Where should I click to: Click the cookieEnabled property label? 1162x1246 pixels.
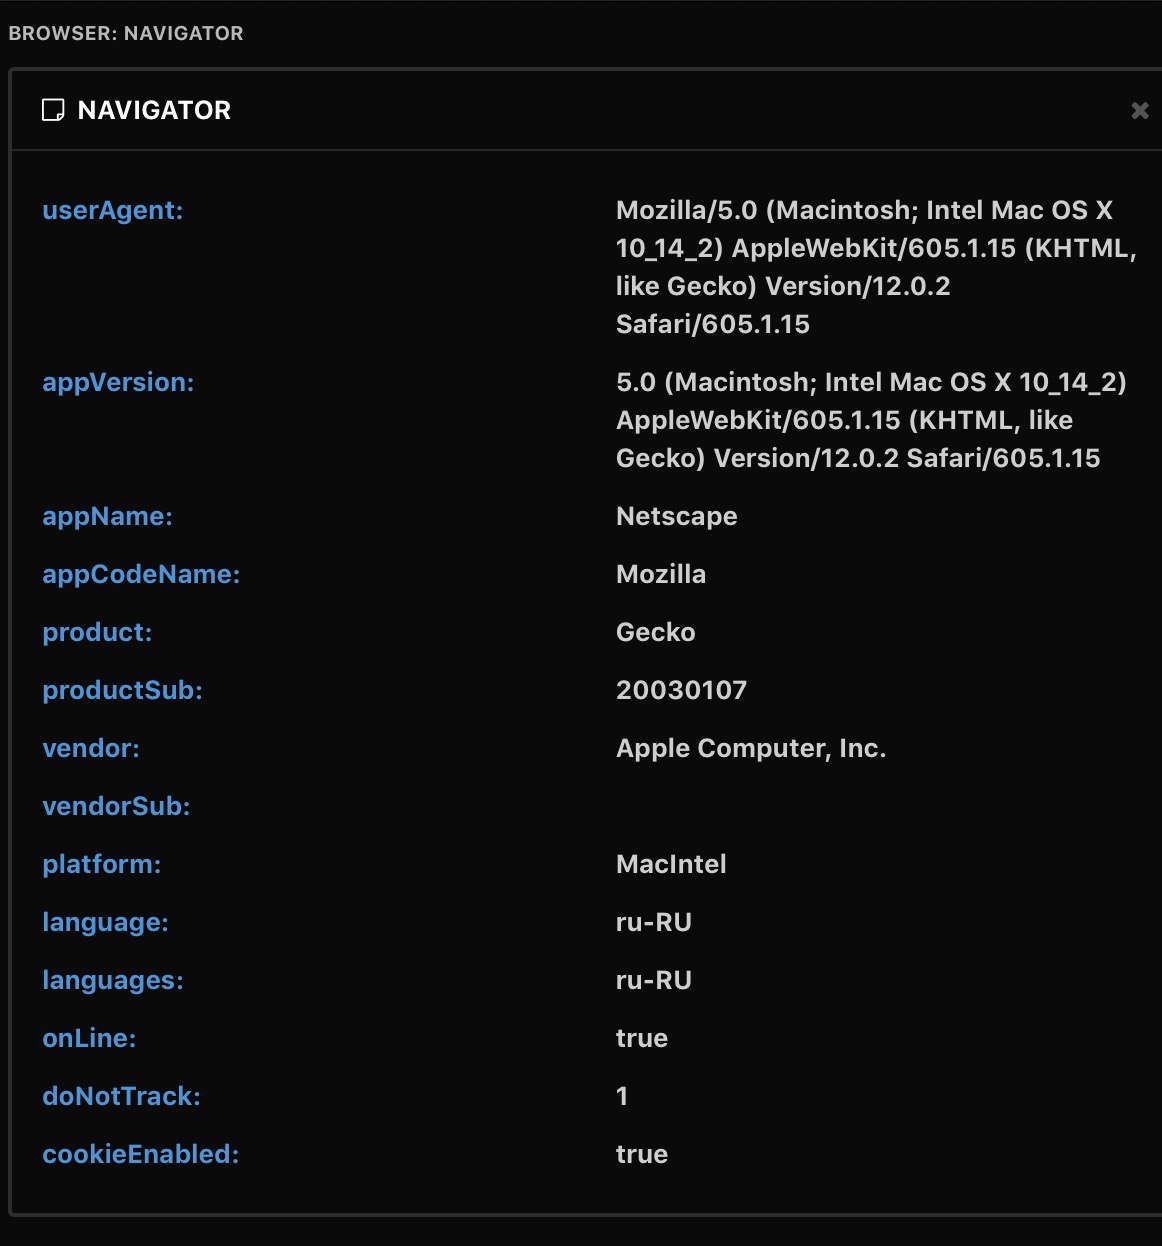tap(141, 1154)
